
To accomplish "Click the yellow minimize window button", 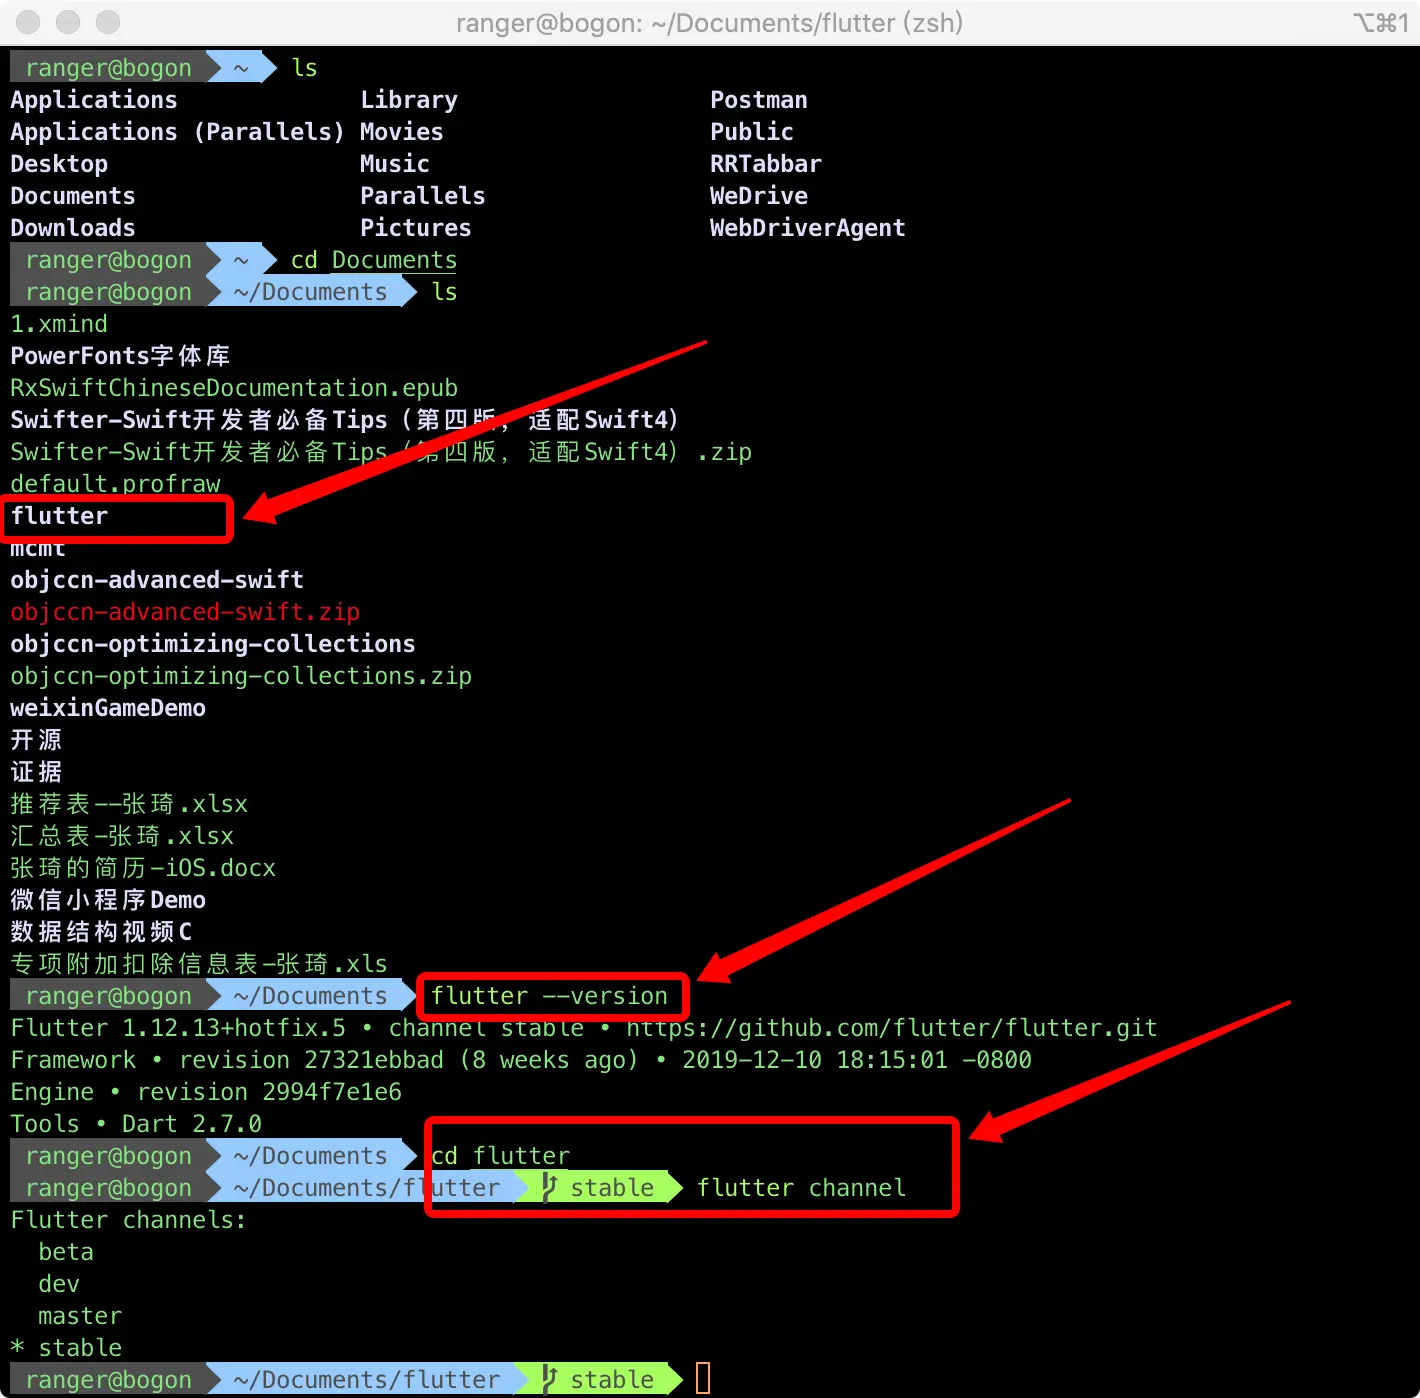I will tap(68, 22).
